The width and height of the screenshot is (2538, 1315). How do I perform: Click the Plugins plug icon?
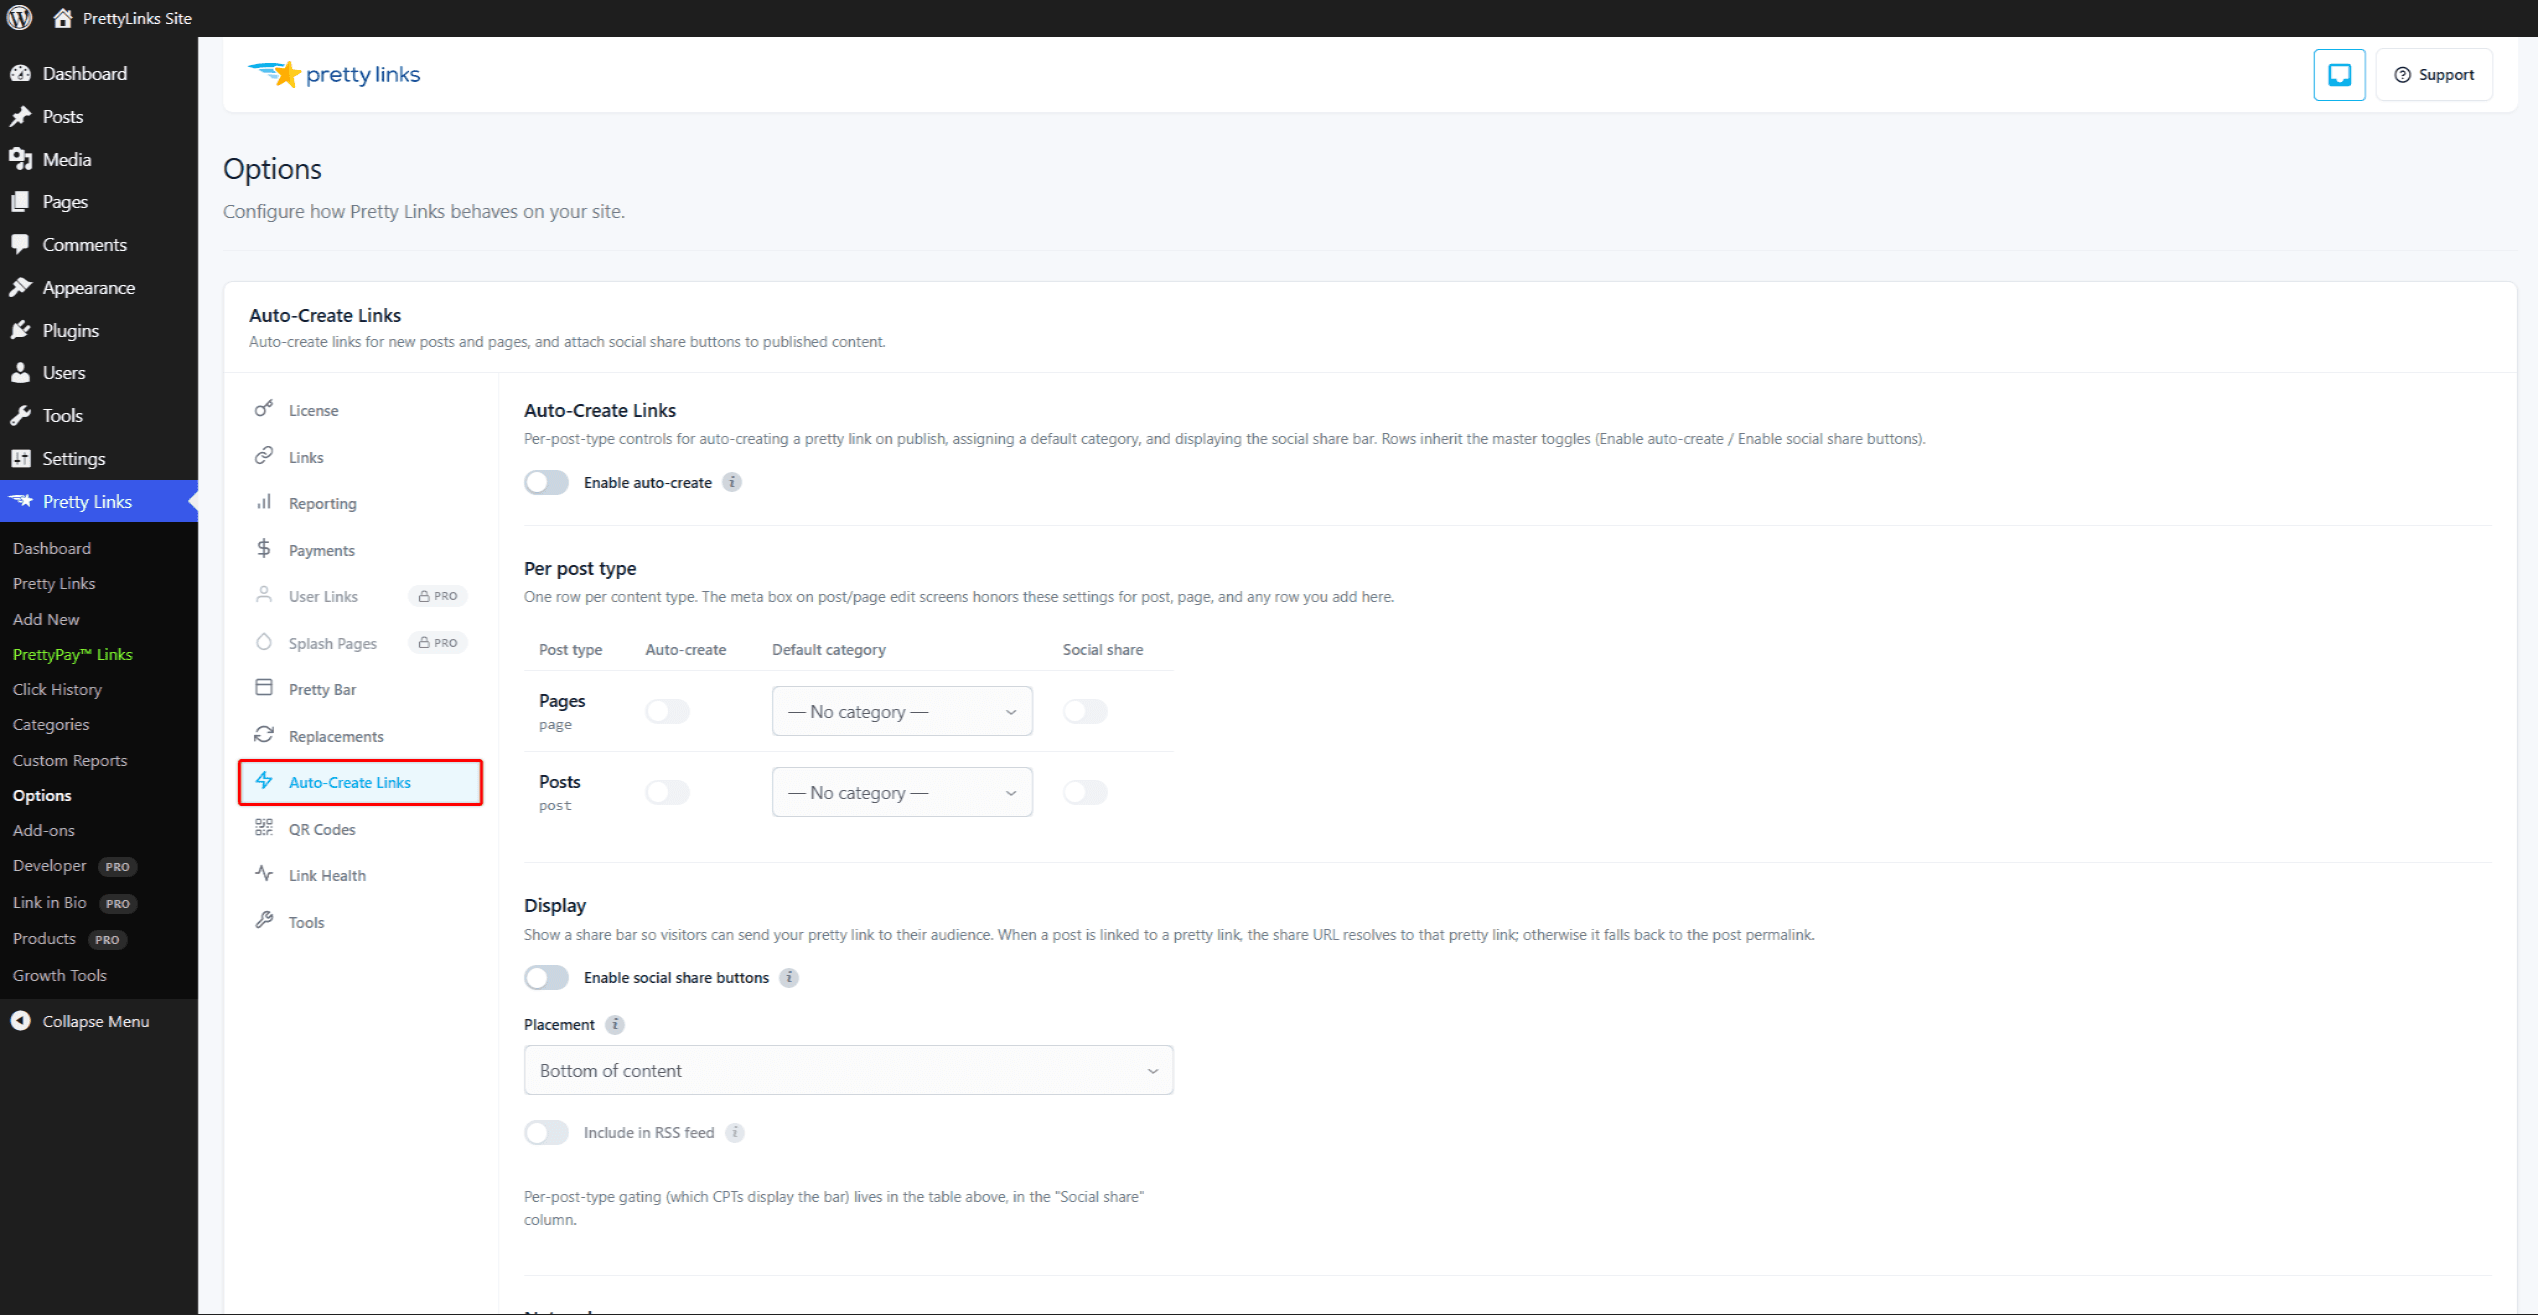coord(20,330)
